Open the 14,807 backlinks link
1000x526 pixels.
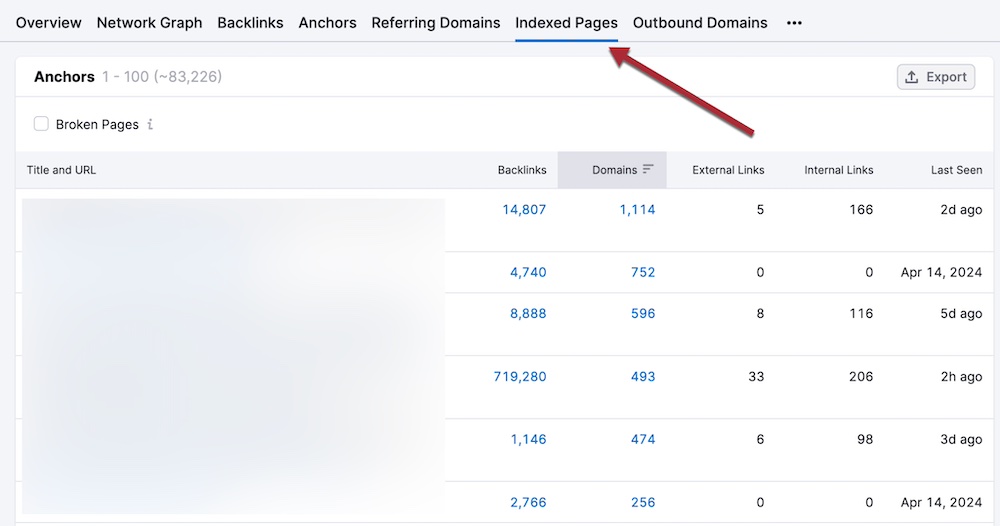(x=524, y=210)
